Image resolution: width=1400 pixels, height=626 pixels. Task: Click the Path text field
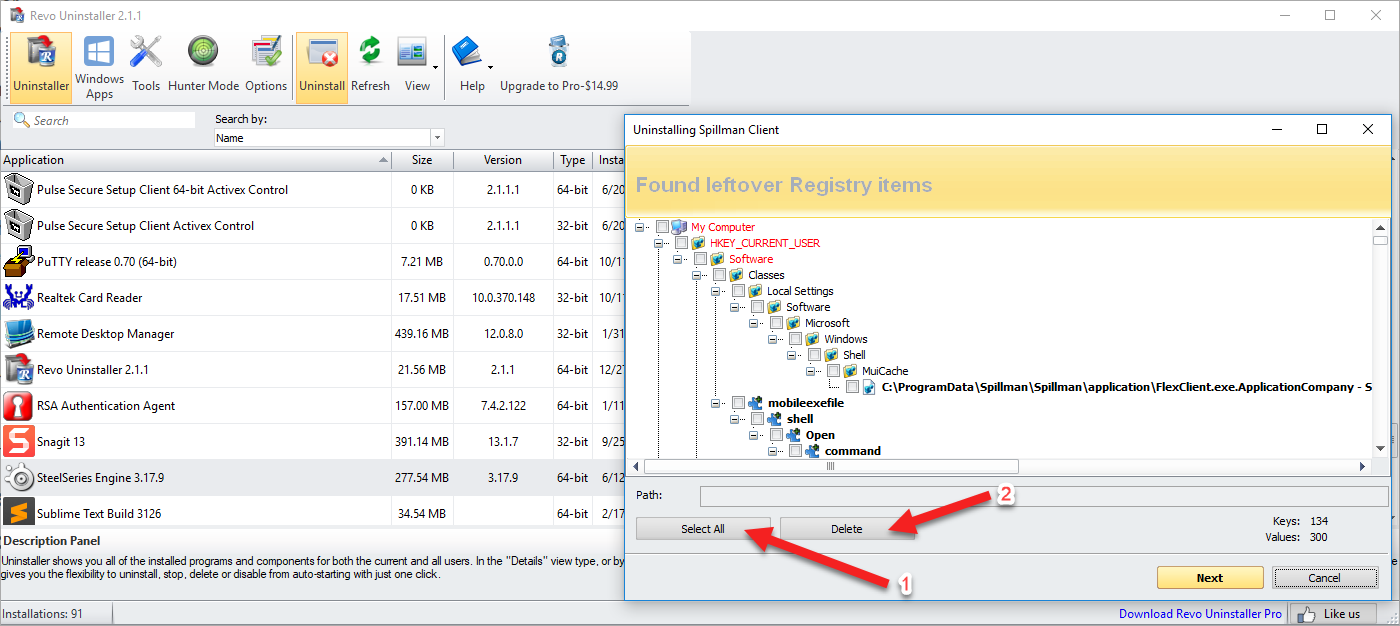1044,496
